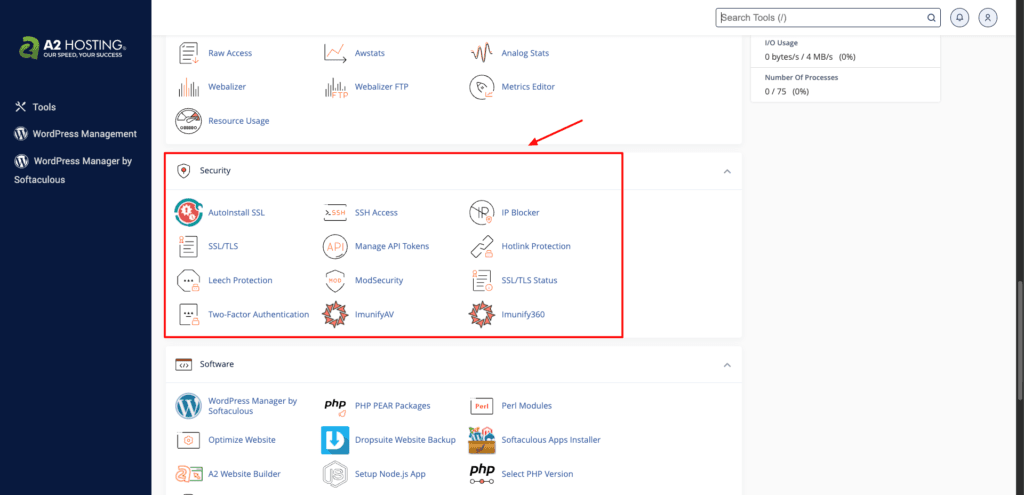Image resolution: width=1024 pixels, height=495 pixels.
Task: Open the Dropsuite Website Backup icon
Action: pos(336,439)
